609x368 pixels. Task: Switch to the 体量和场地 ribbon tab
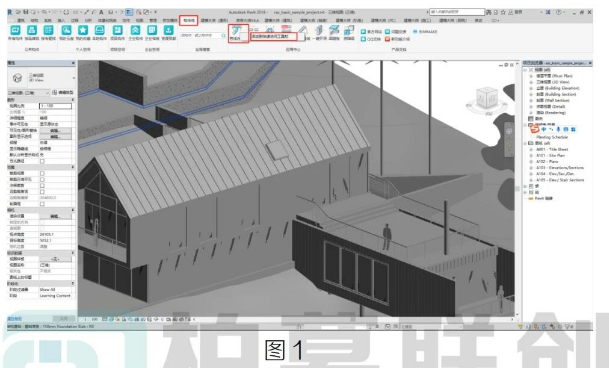pyautogui.click(x=107, y=20)
